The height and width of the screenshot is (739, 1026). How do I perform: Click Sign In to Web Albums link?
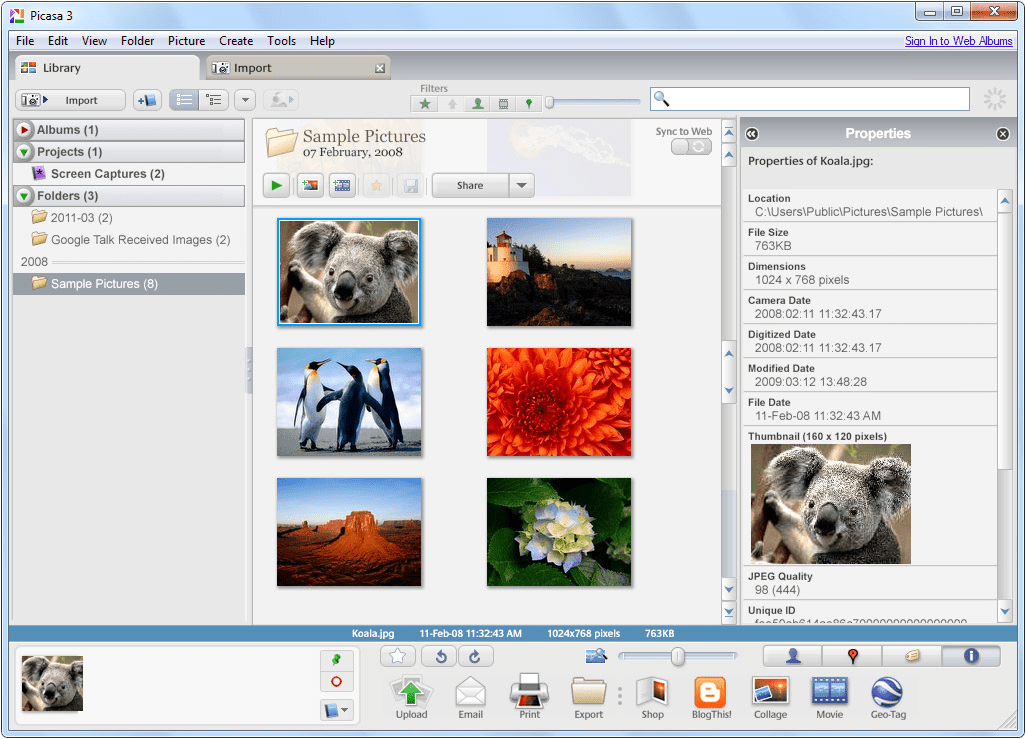pos(958,41)
